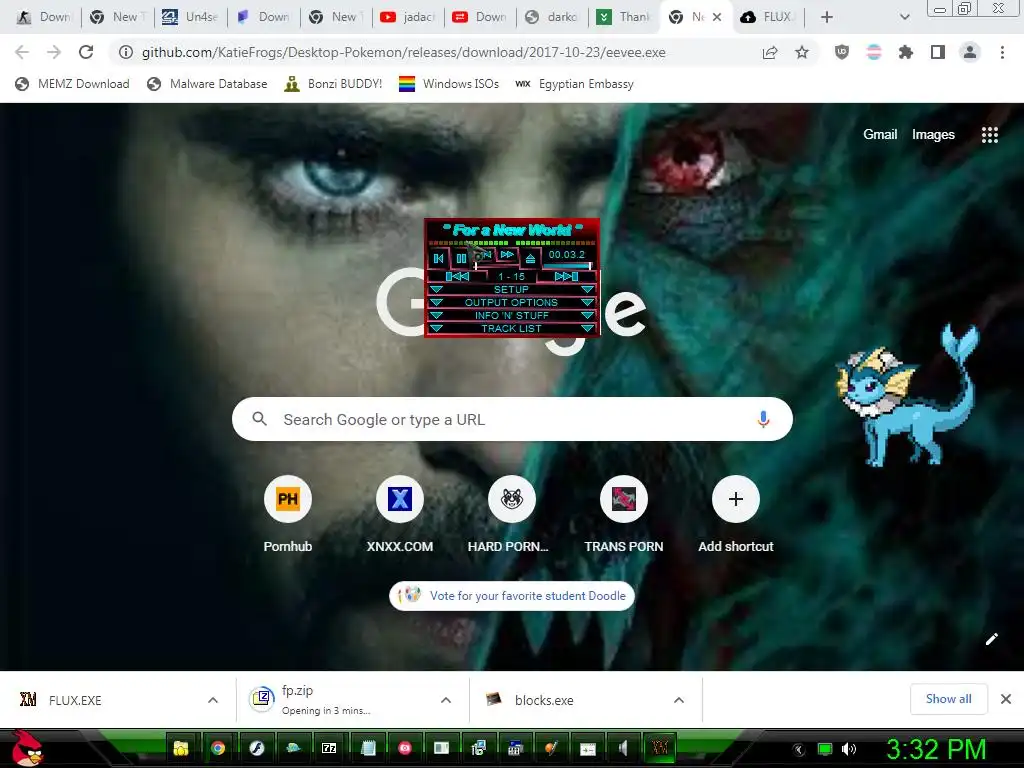Image resolution: width=1024 pixels, height=768 pixels.
Task: Open the Chrome profile avatar menu
Action: click(x=970, y=52)
